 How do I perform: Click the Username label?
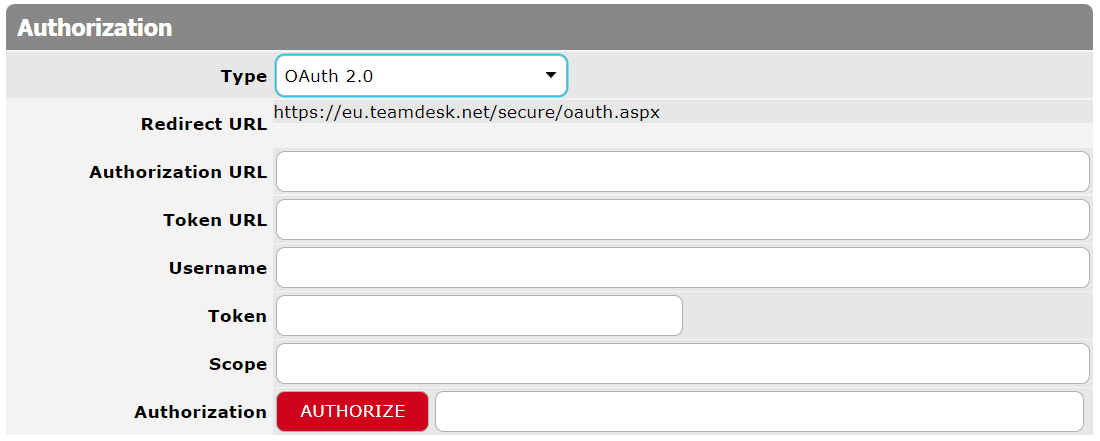click(218, 268)
